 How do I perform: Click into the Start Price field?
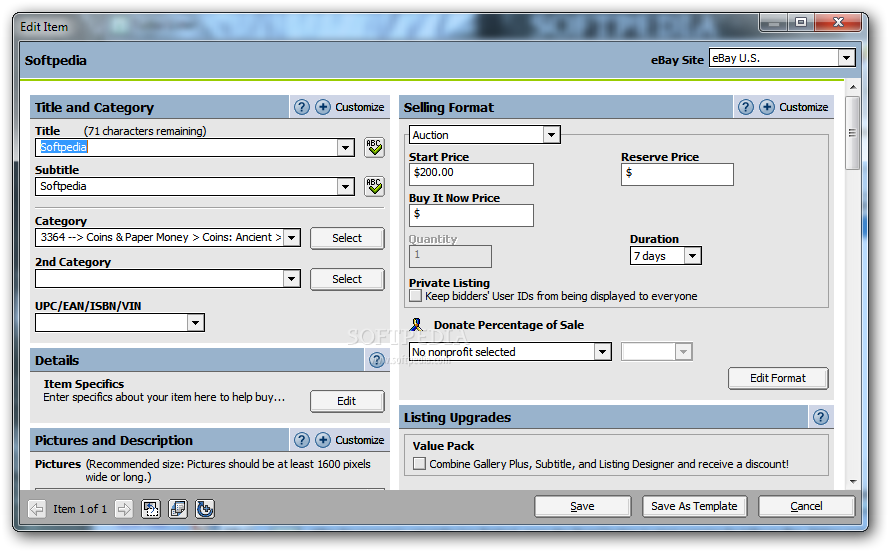tap(471, 174)
